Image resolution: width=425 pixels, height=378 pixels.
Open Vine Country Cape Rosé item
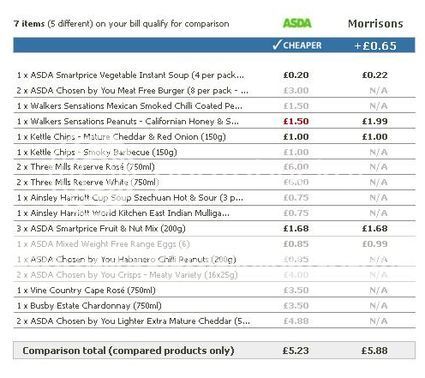[86, 290]
